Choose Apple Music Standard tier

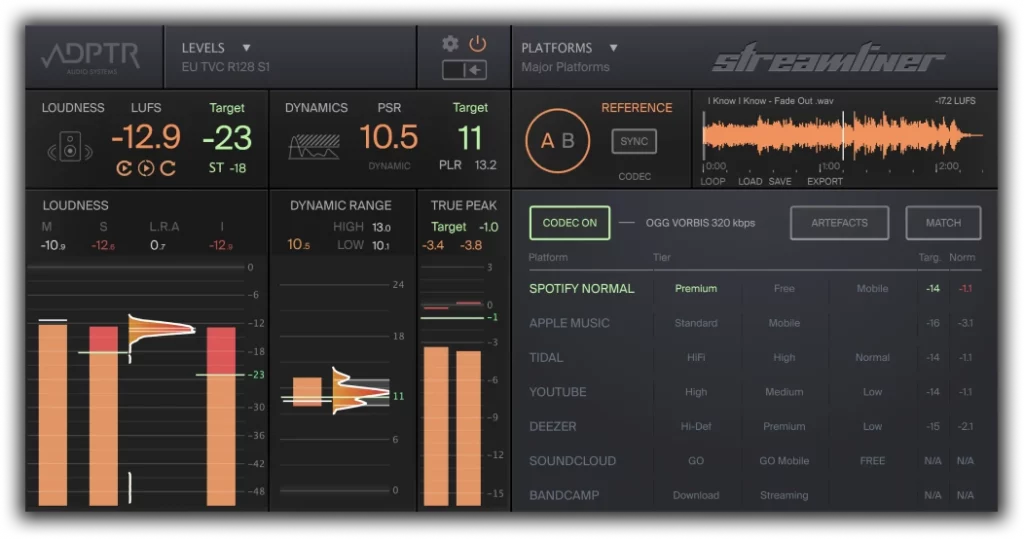pyautogui.click(x=696, y=323)
